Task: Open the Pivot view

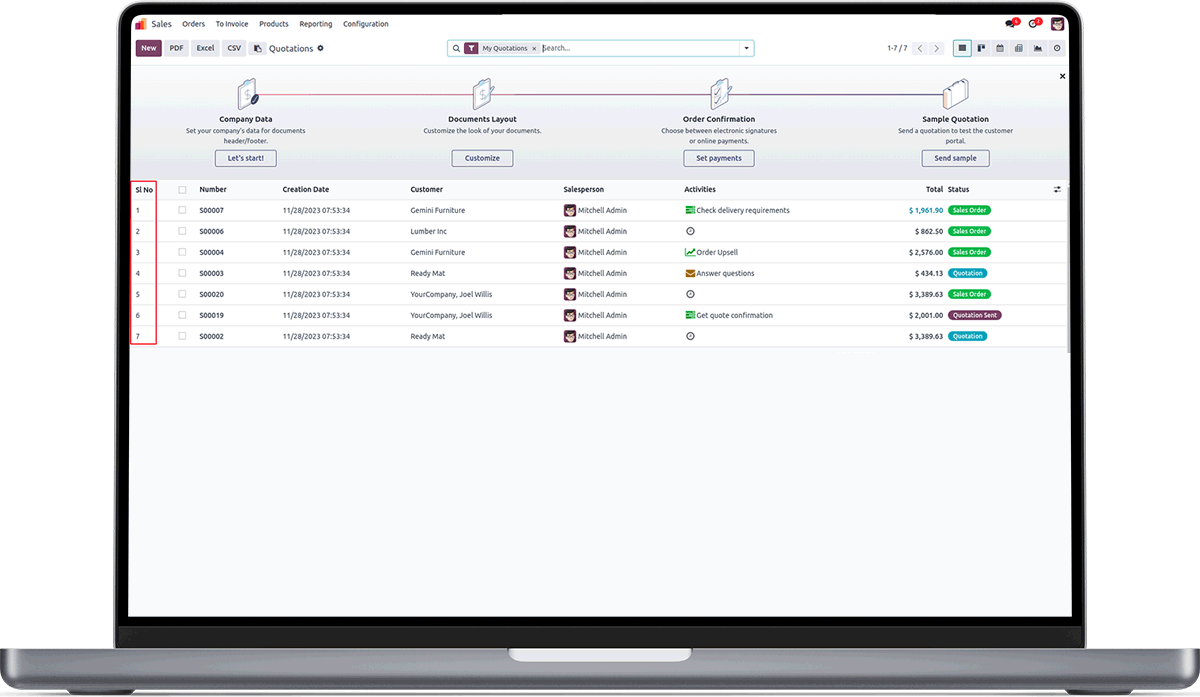Action: point(1019,48)
